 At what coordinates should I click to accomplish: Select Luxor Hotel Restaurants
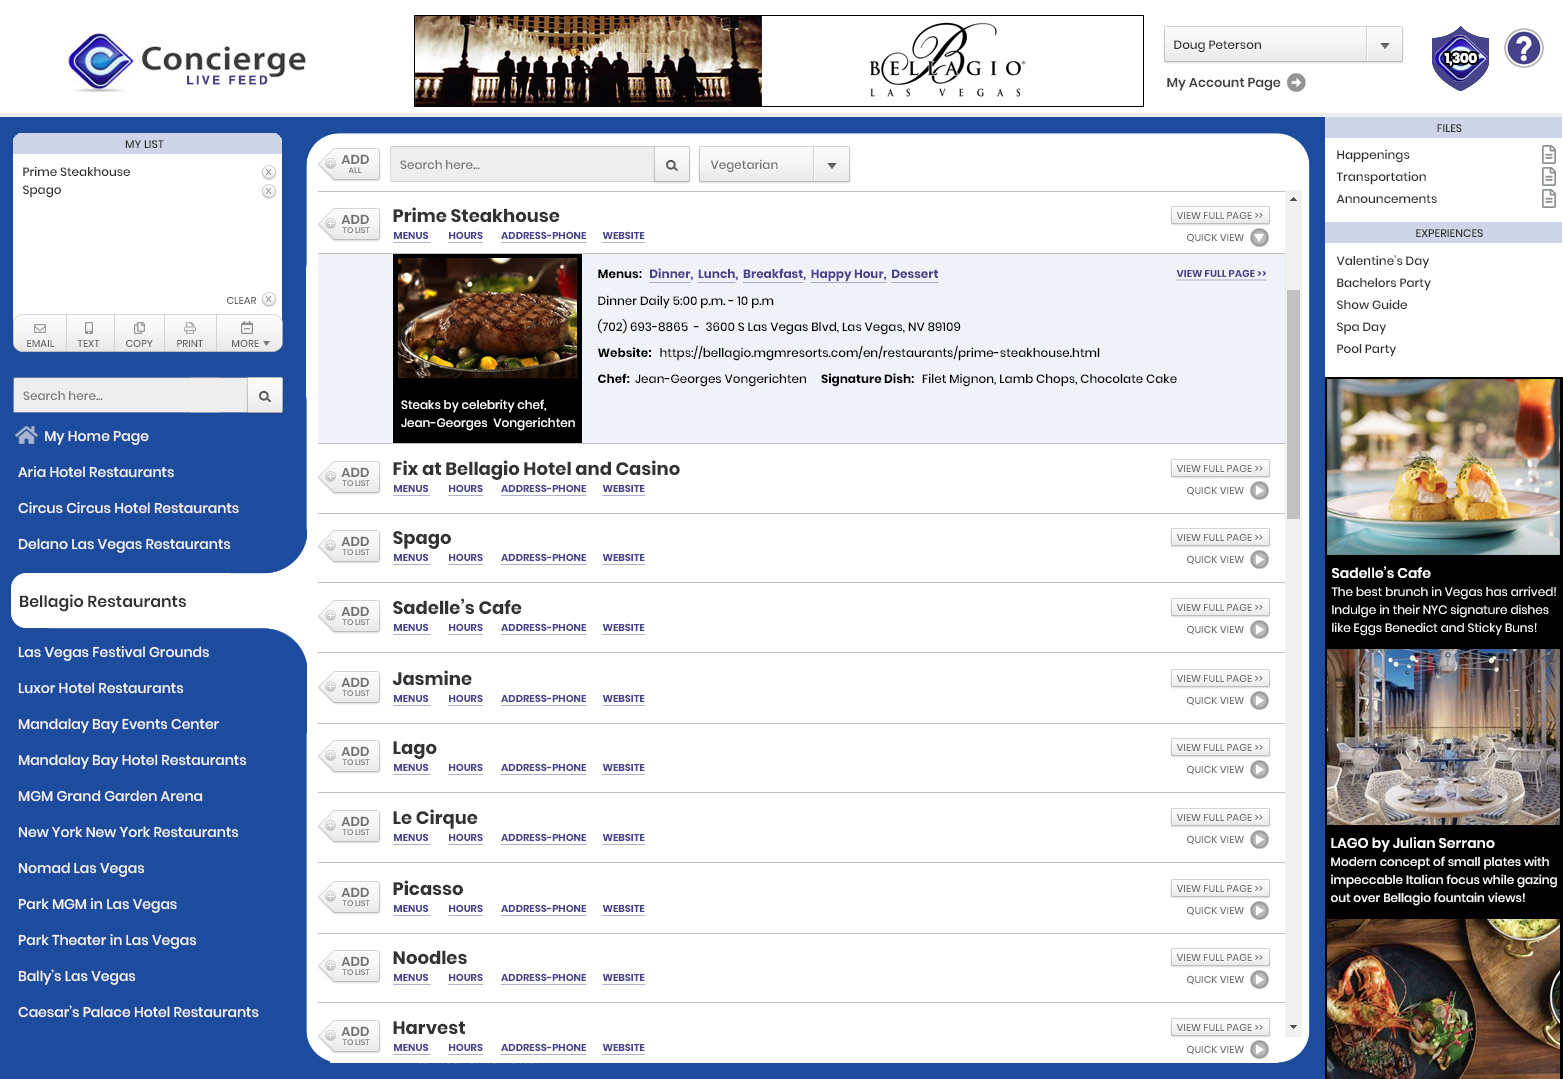click(101, 688)
